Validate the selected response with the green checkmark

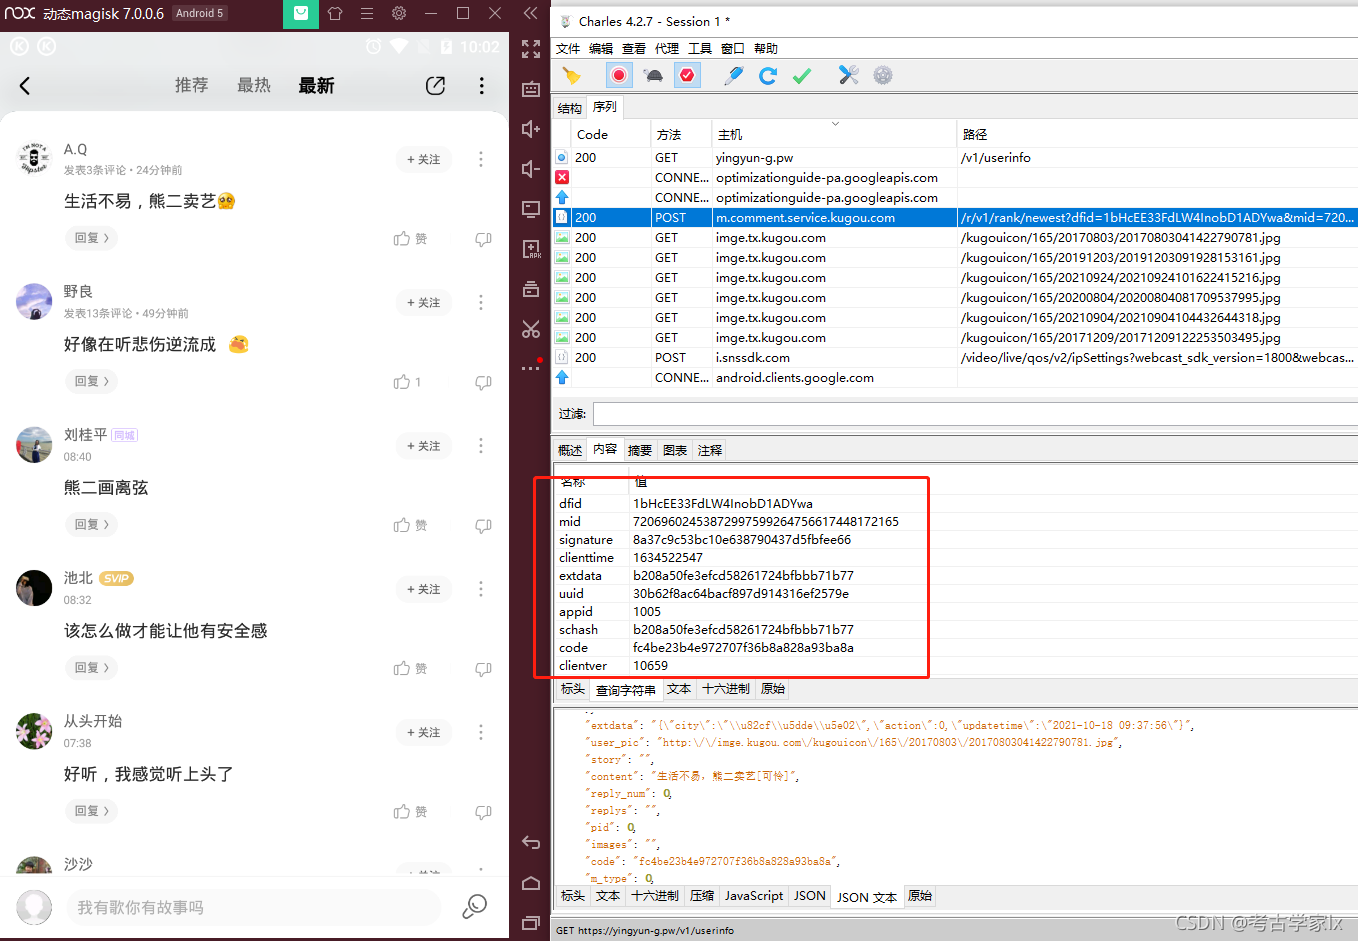coord(802,75)
